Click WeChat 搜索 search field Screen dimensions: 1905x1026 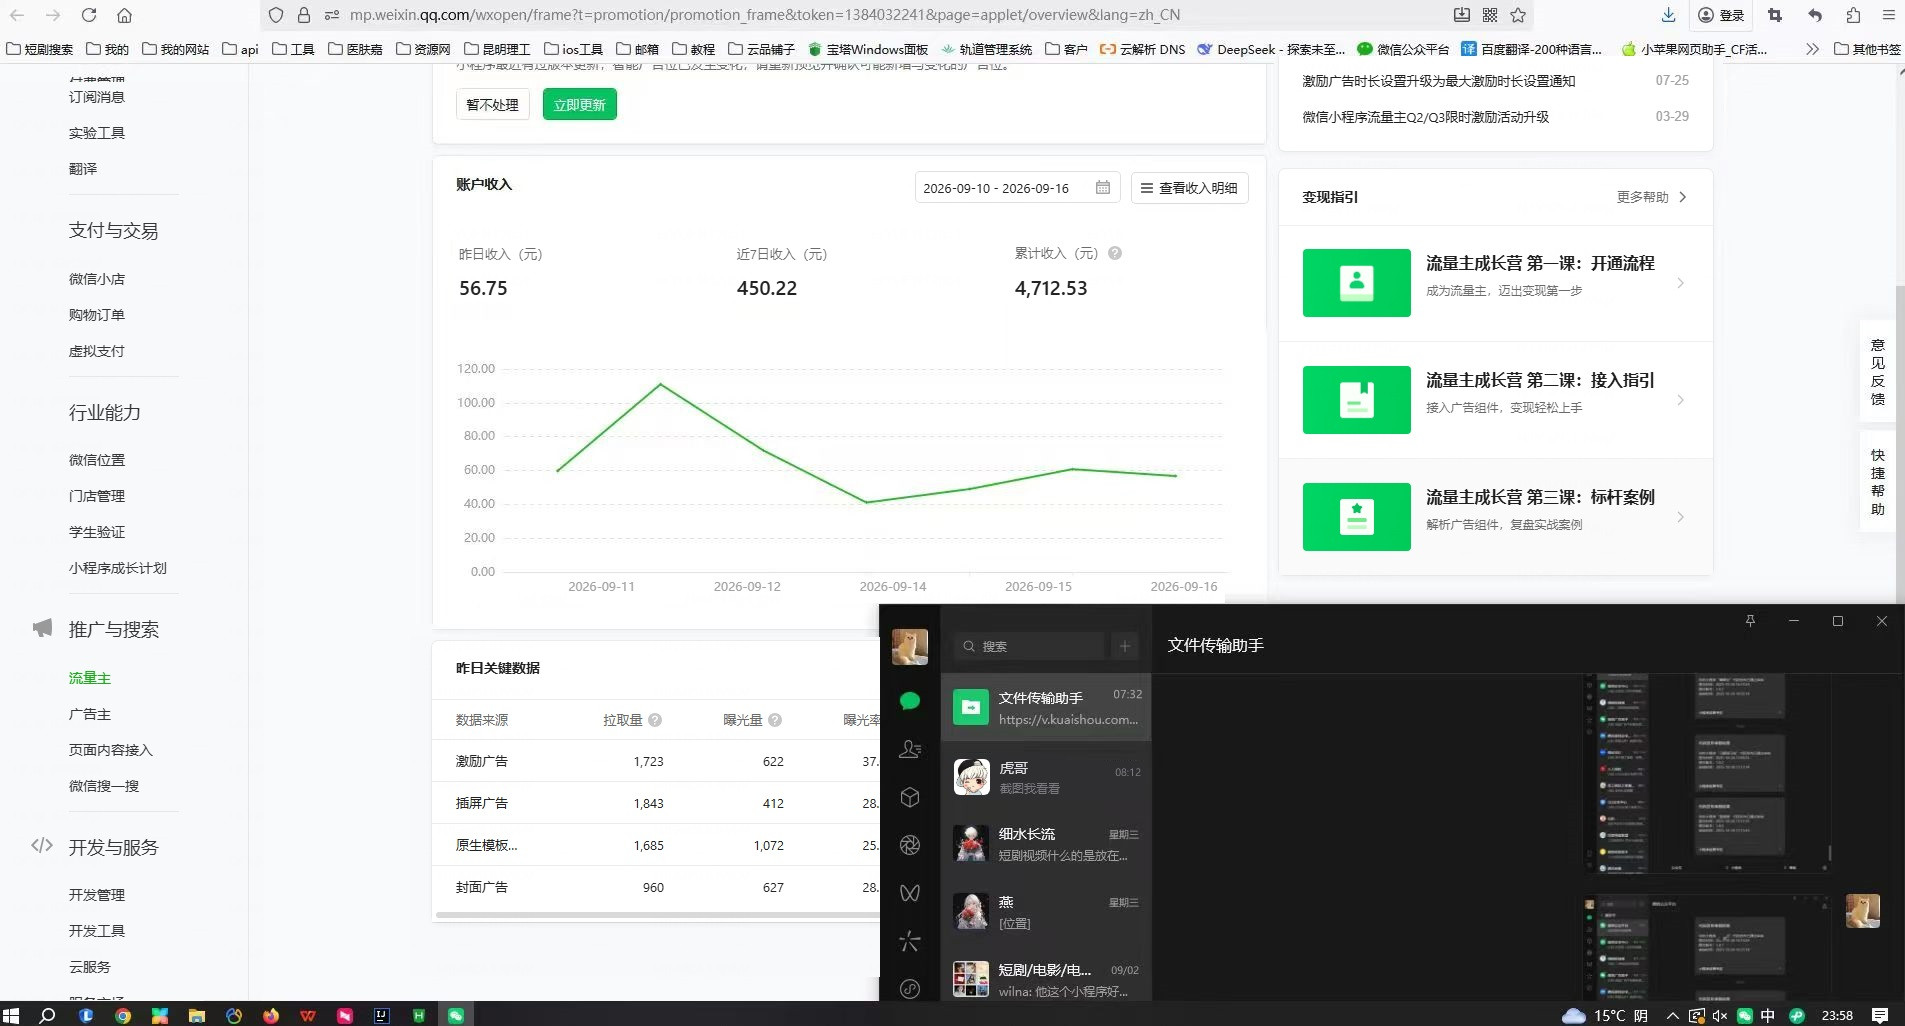point(1030,646)
